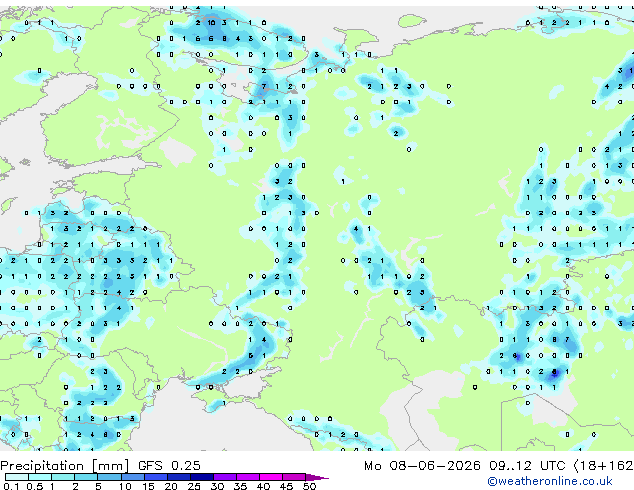Click the pointed above-50 end of color scale
634x490 pixels.
pyautogui.click(x=317, y=477)
